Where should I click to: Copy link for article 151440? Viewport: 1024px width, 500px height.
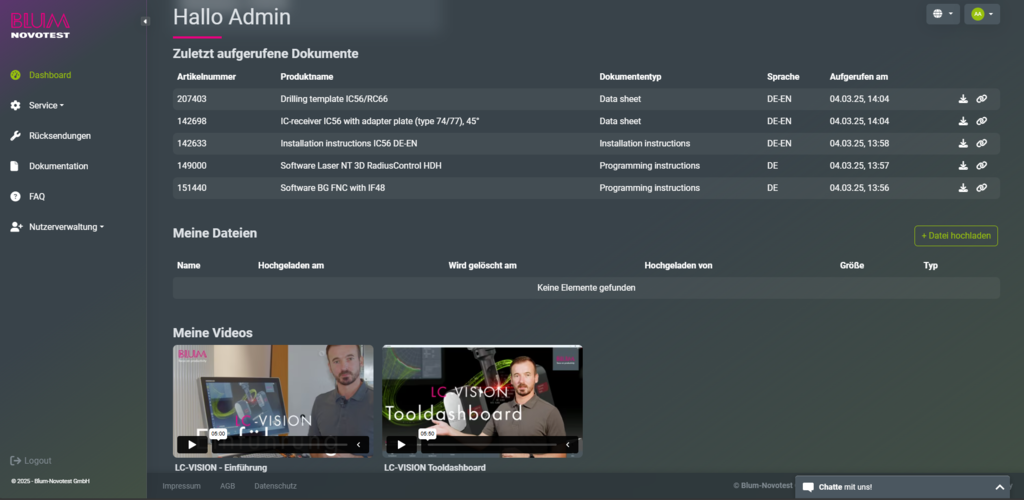(982, 188)
